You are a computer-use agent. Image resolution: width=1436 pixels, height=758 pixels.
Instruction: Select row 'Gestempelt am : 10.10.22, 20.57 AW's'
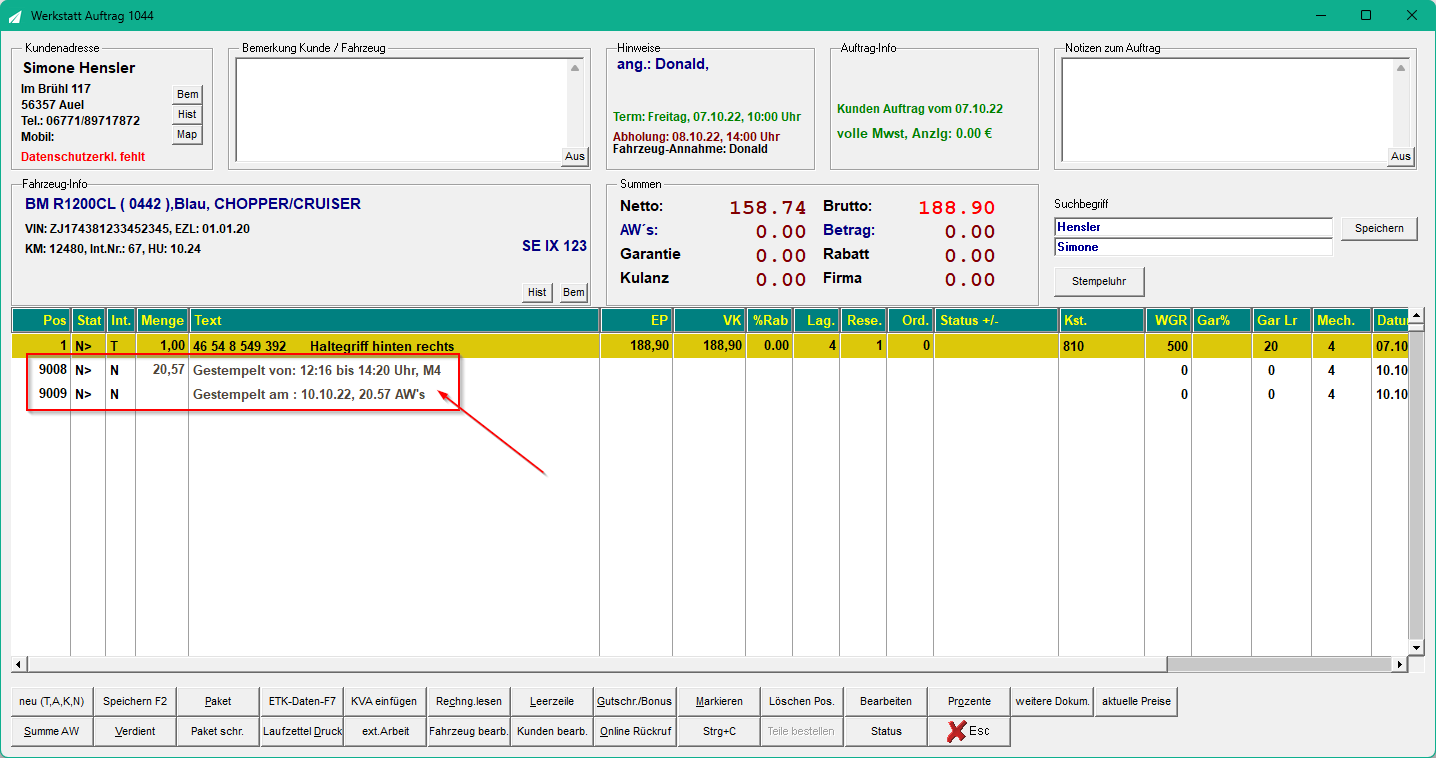pos(709,394)
